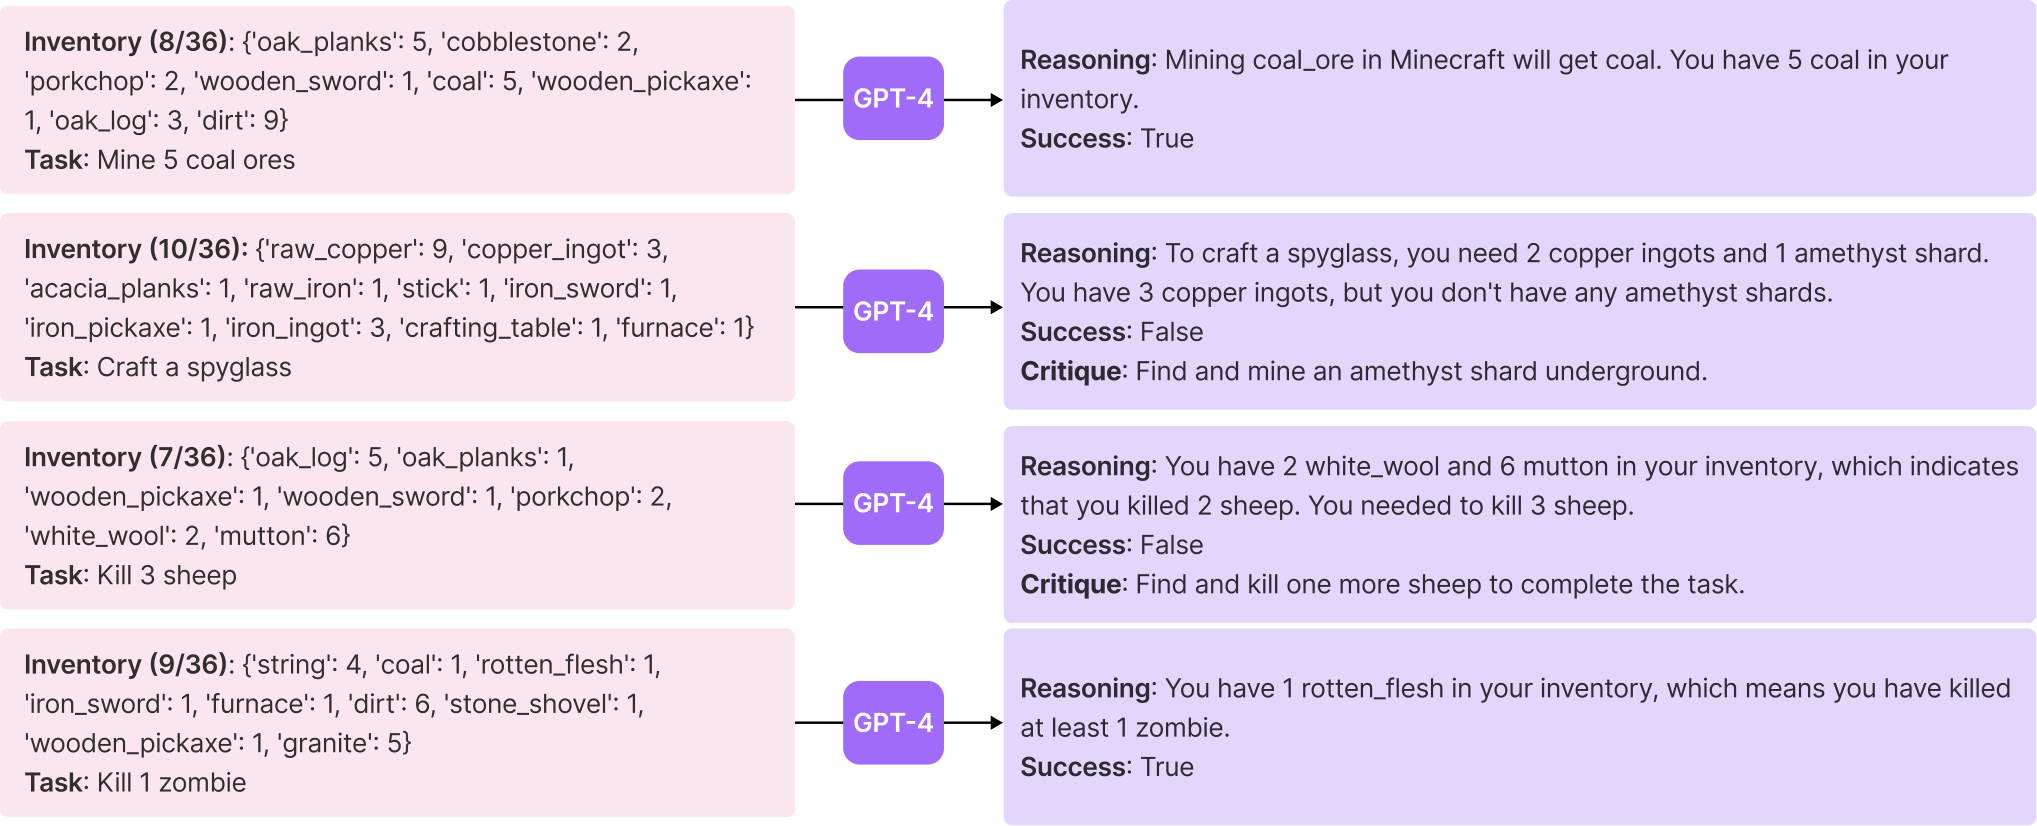Select the 'Kill 3 sheep' task text
Screen dimensions: 2037x826
167,575
